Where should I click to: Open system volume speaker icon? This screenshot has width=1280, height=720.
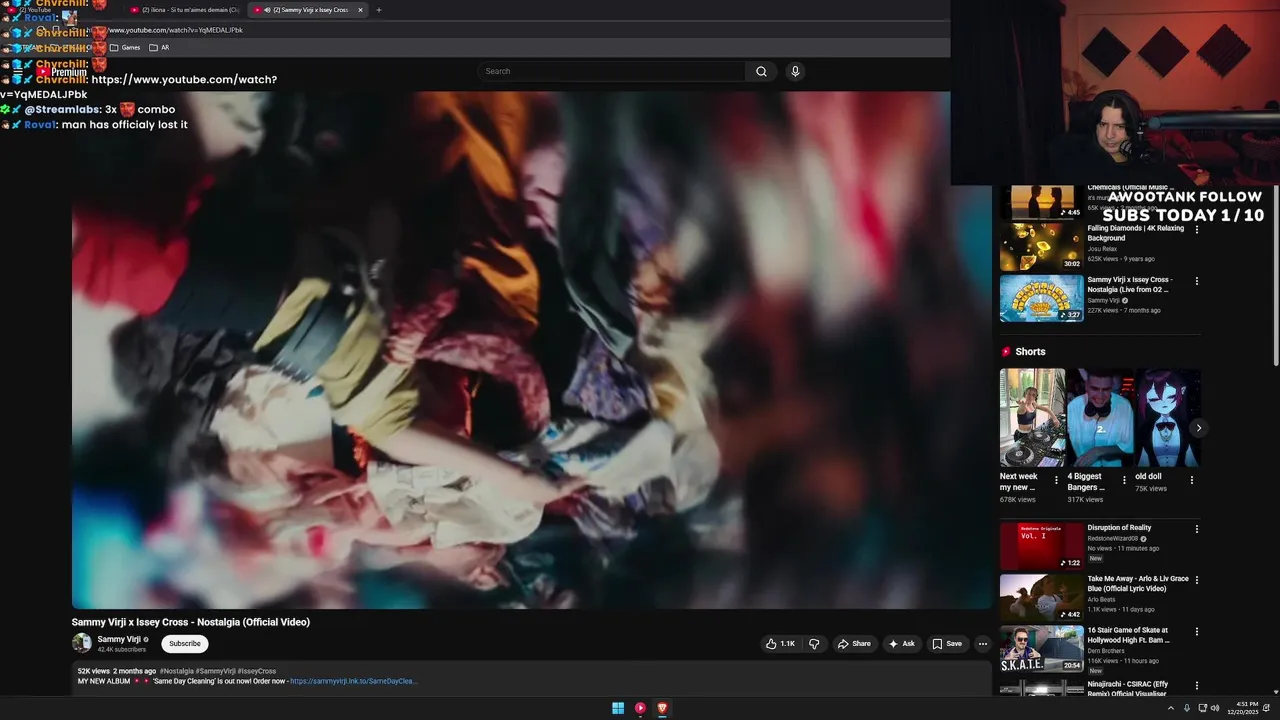(1215, 708)
